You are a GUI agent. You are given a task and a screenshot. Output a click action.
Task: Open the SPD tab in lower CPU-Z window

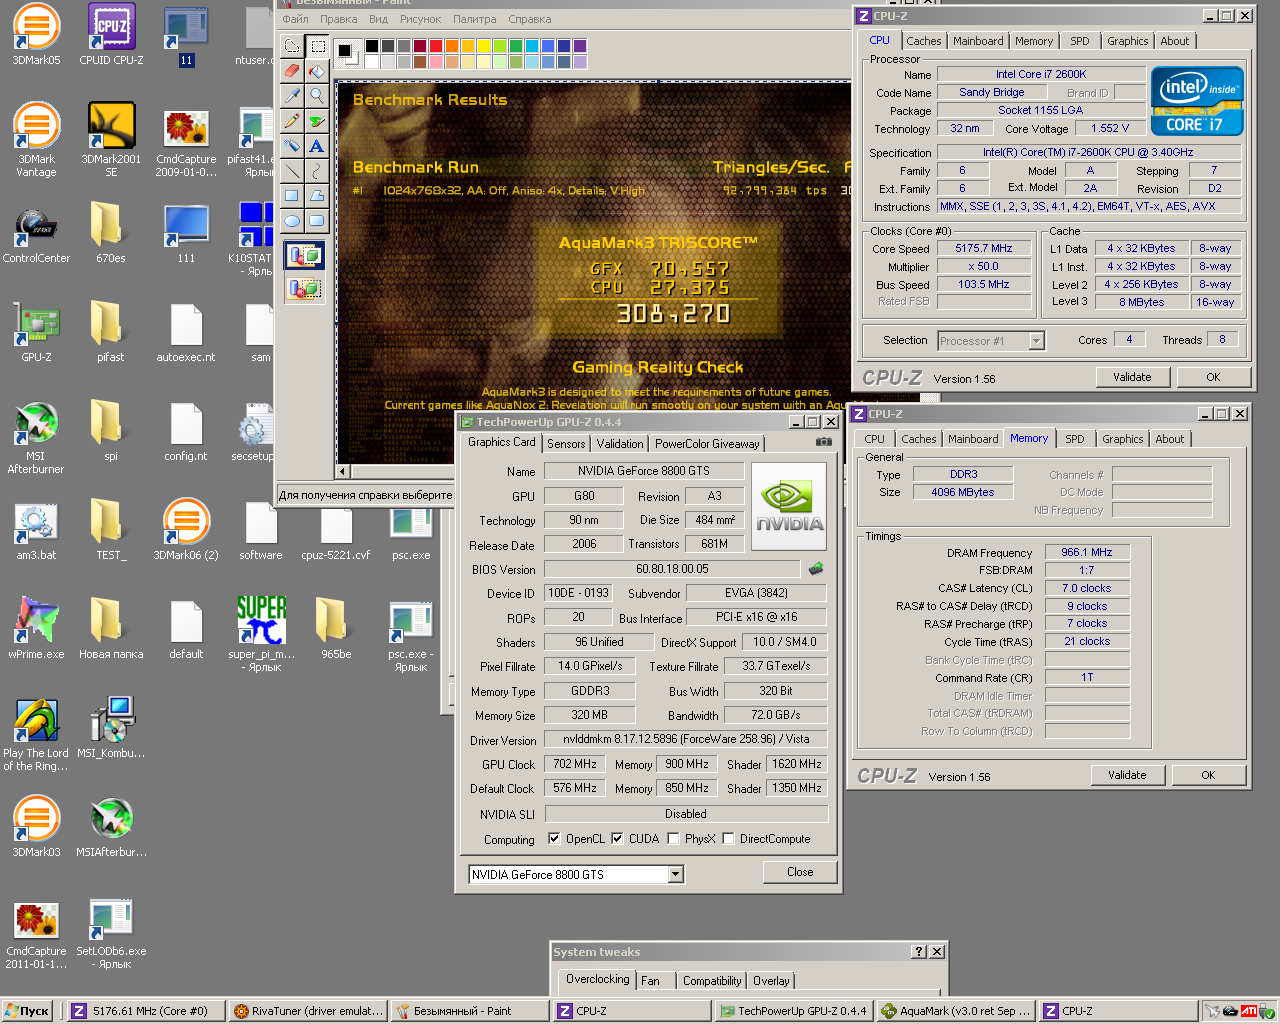pos(1074,439)
